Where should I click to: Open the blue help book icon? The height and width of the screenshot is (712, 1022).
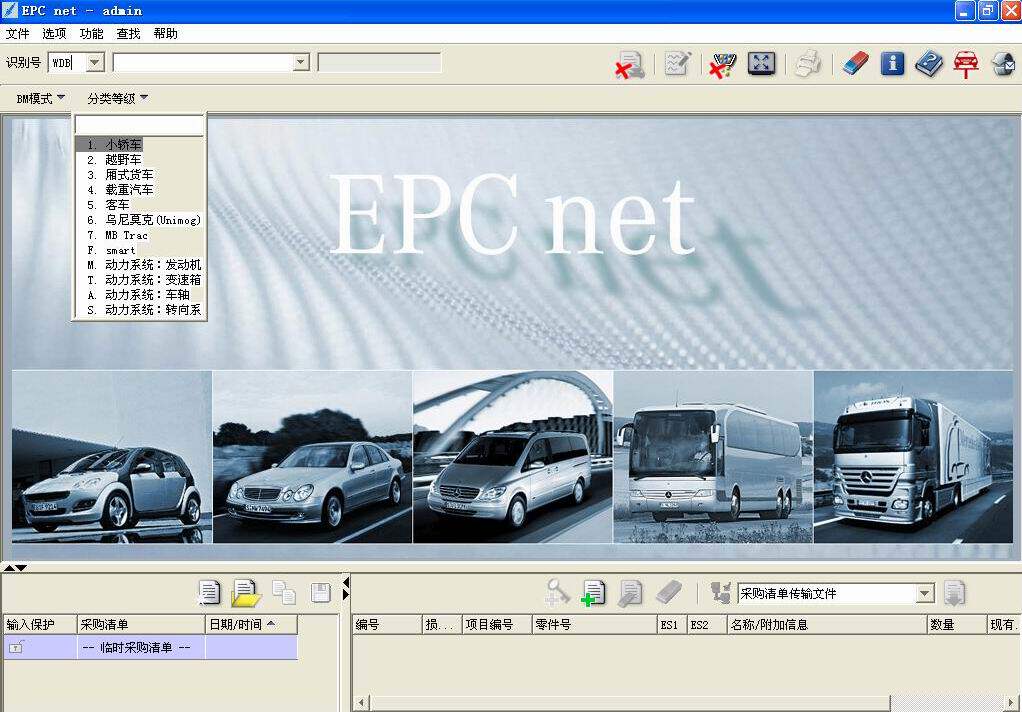pos(929,63)
